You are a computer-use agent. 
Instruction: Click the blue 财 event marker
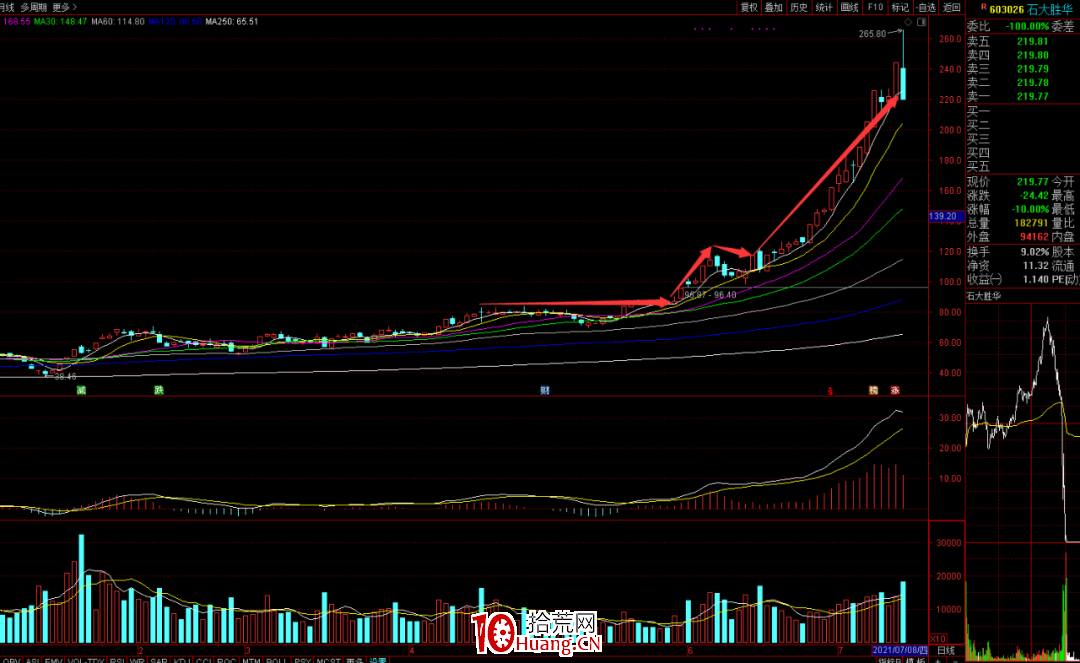(545, 390)
